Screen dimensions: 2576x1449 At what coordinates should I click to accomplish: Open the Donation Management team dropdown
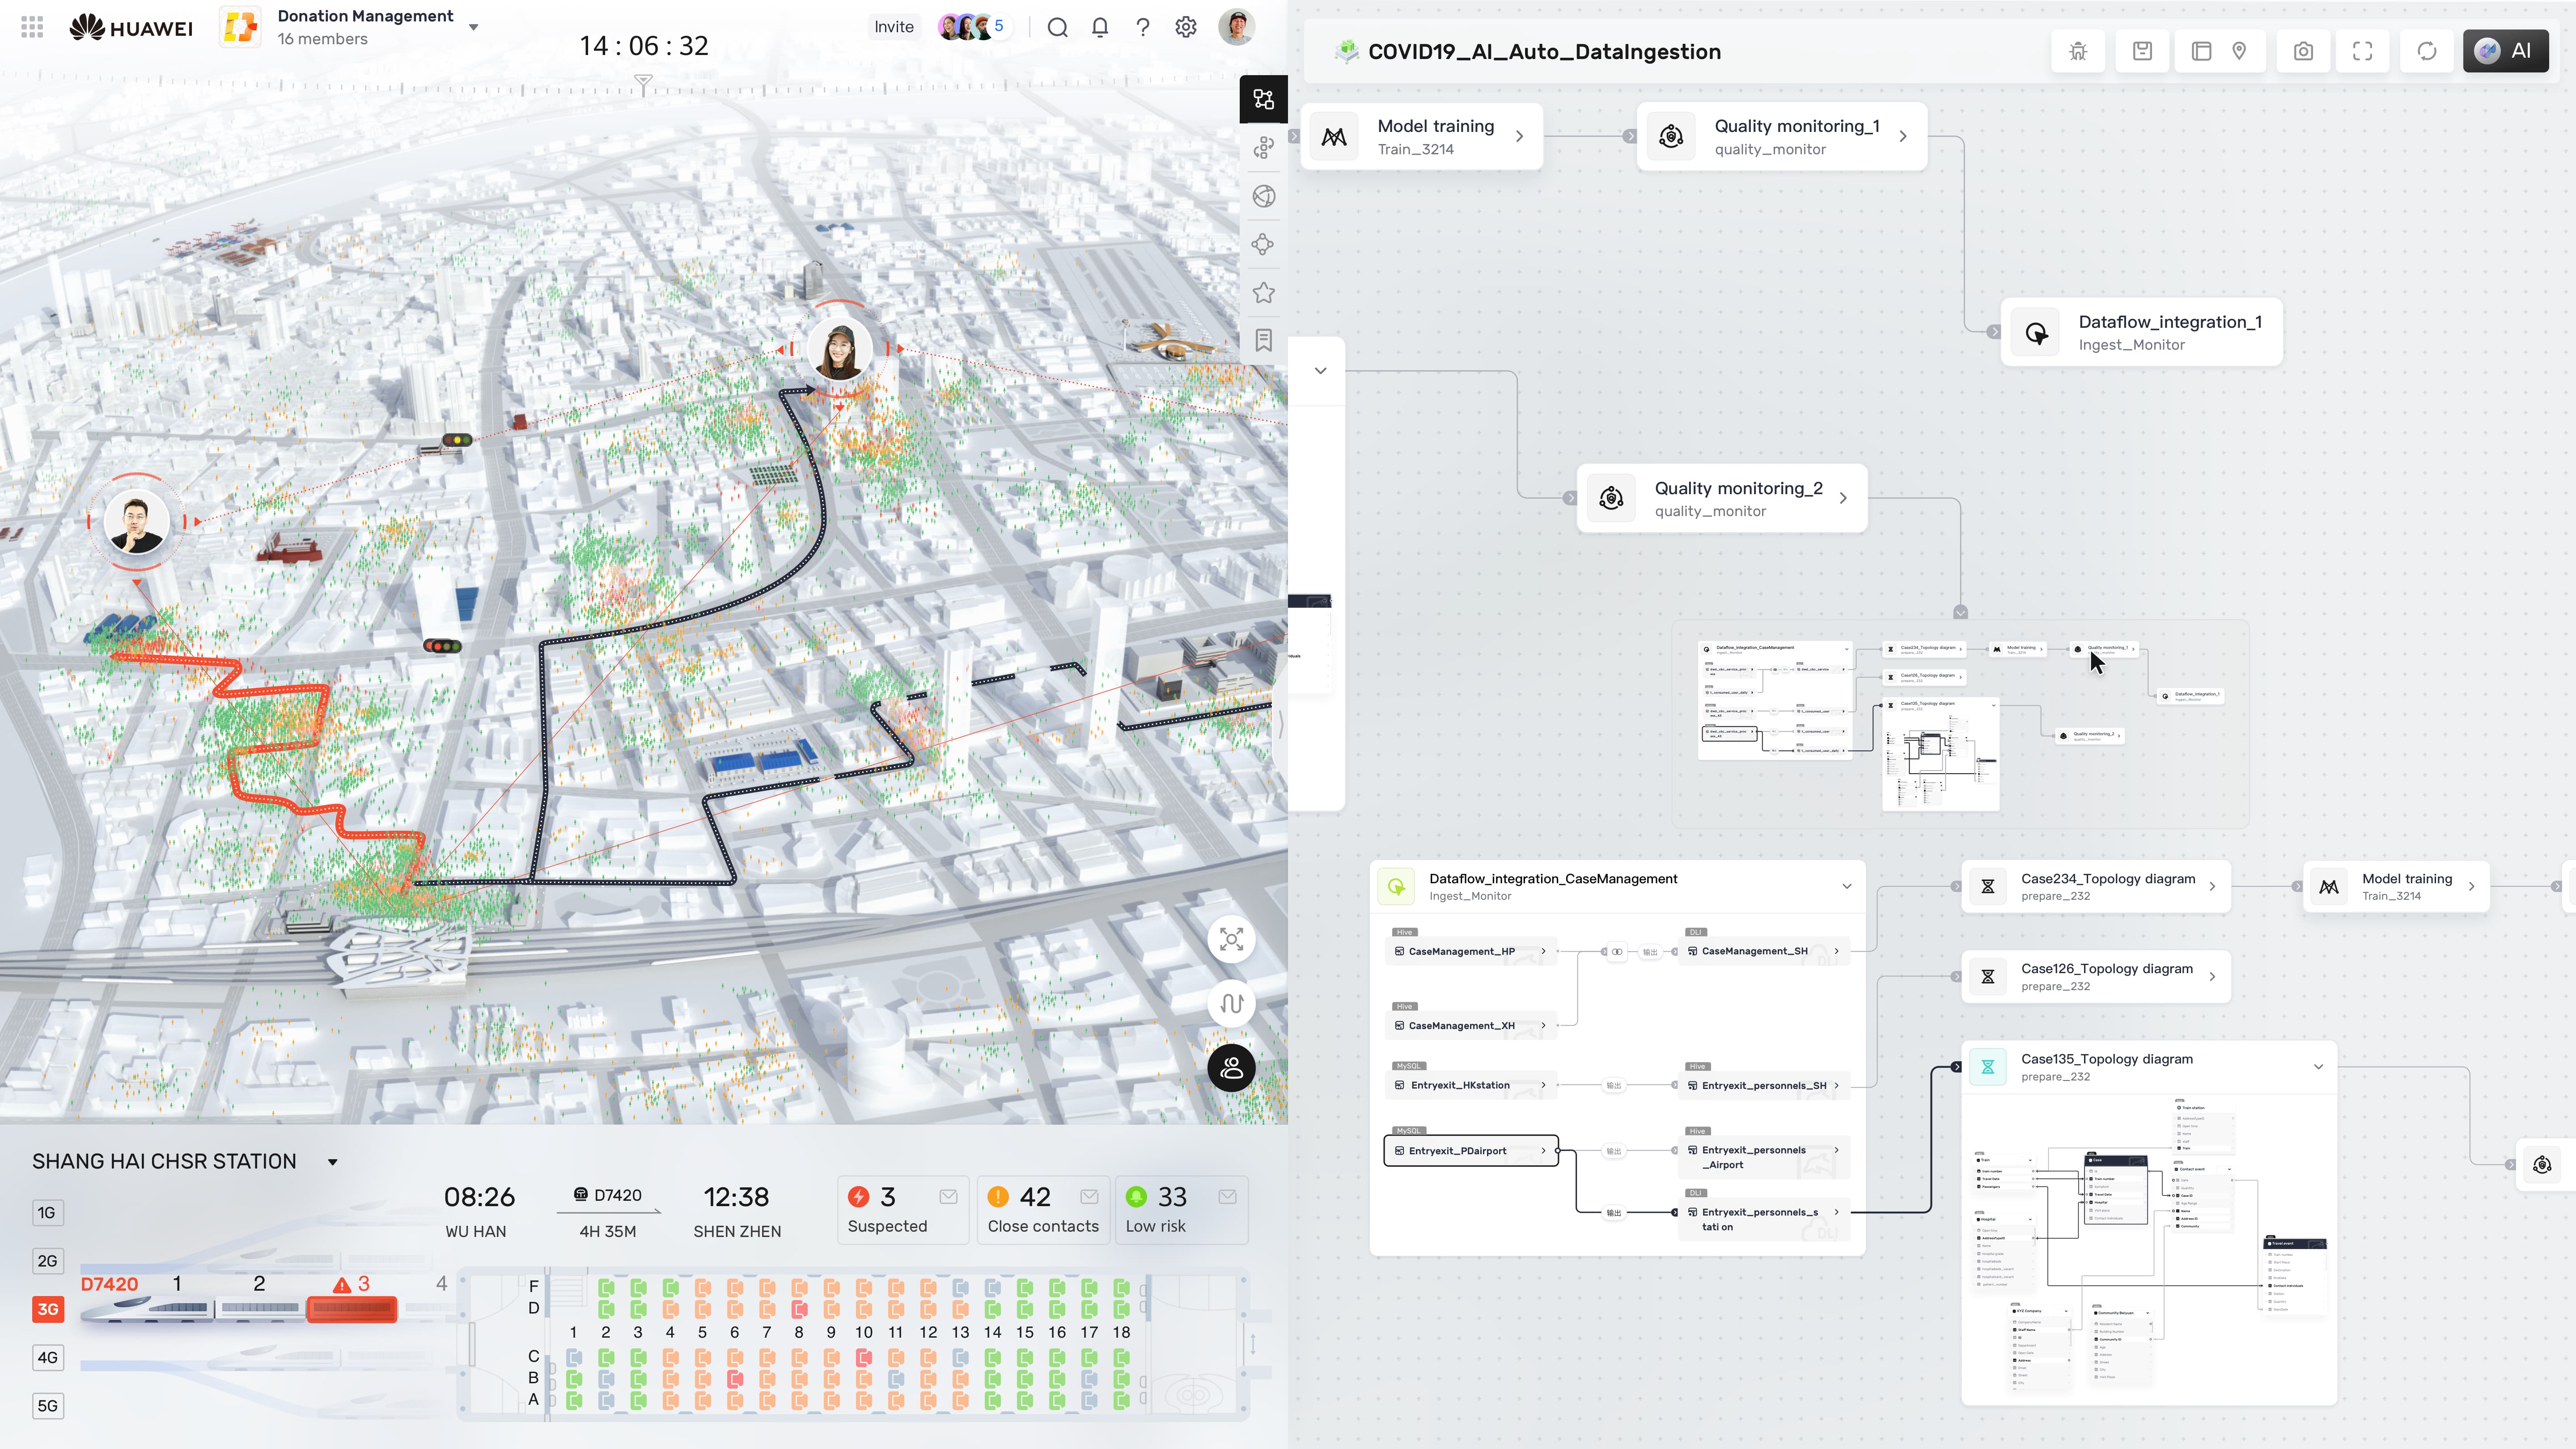(473, 27)
